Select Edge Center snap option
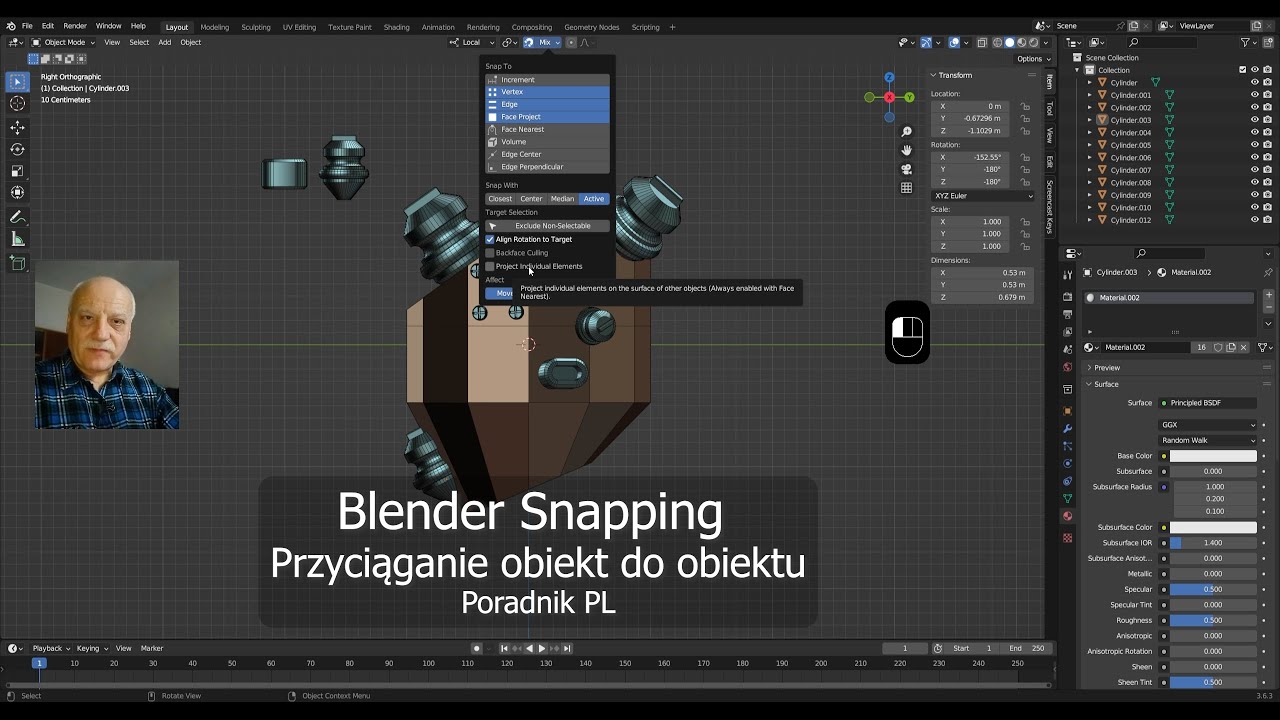 coord(547,154)
